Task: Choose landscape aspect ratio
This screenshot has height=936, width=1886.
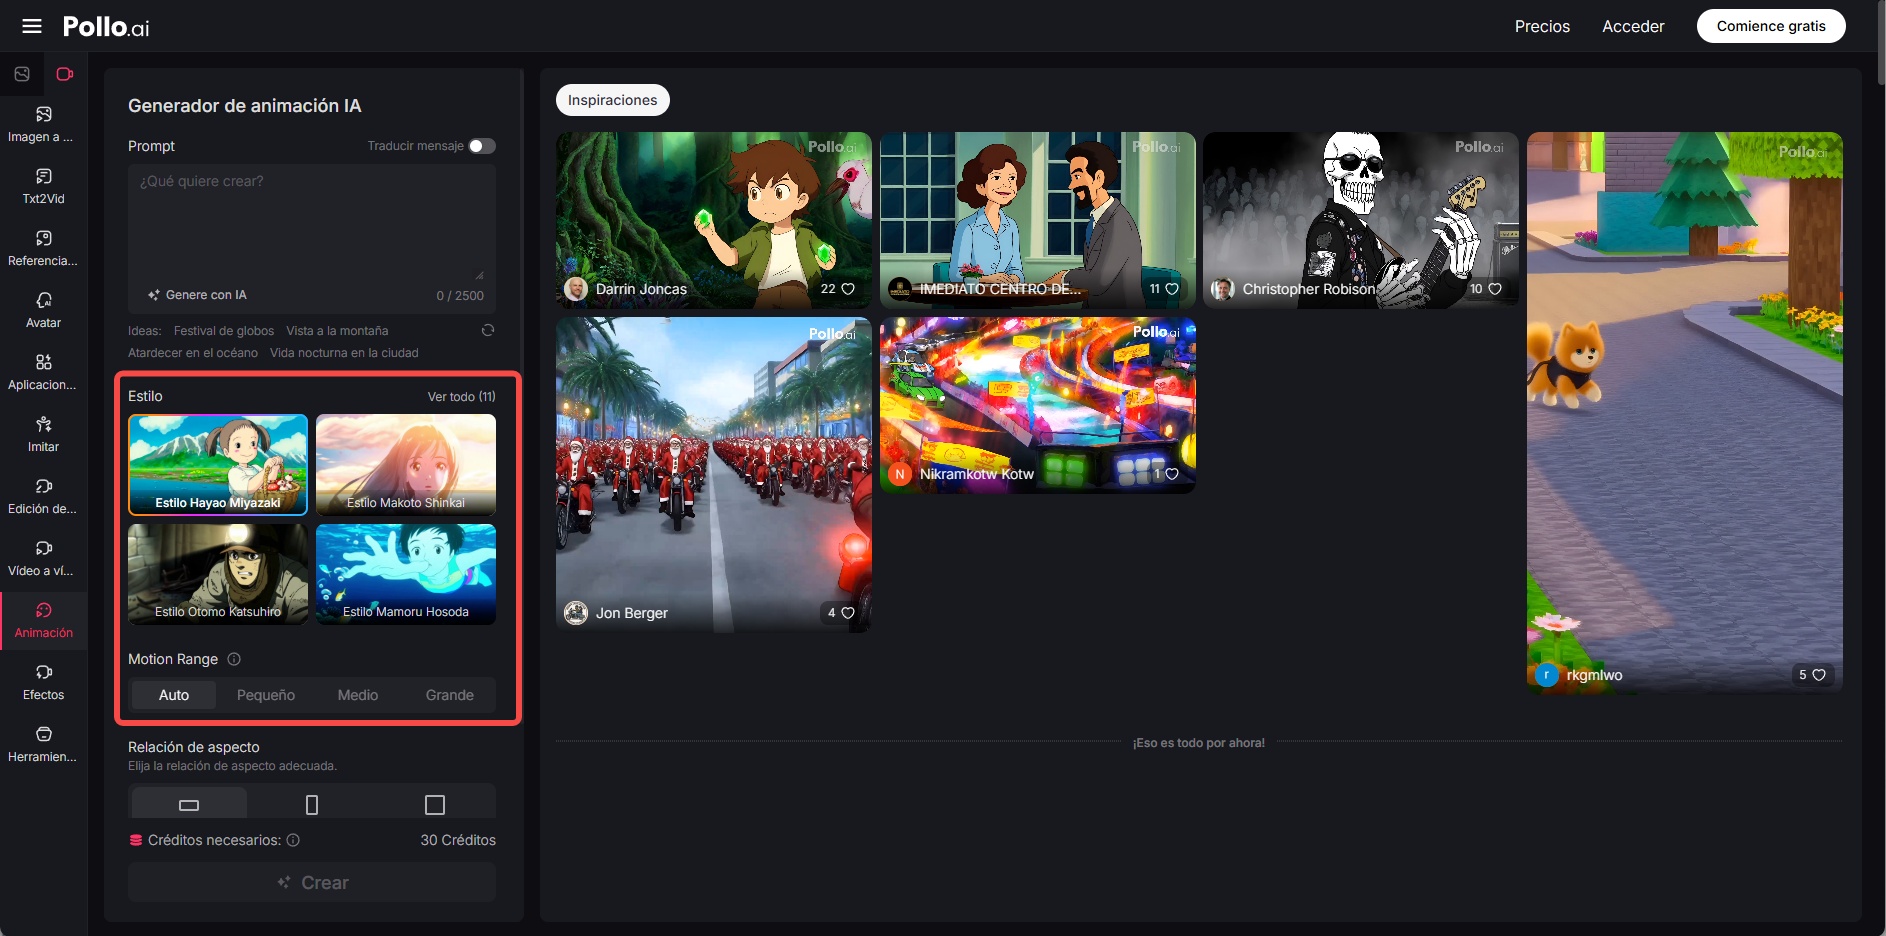Action: point(189,805)
